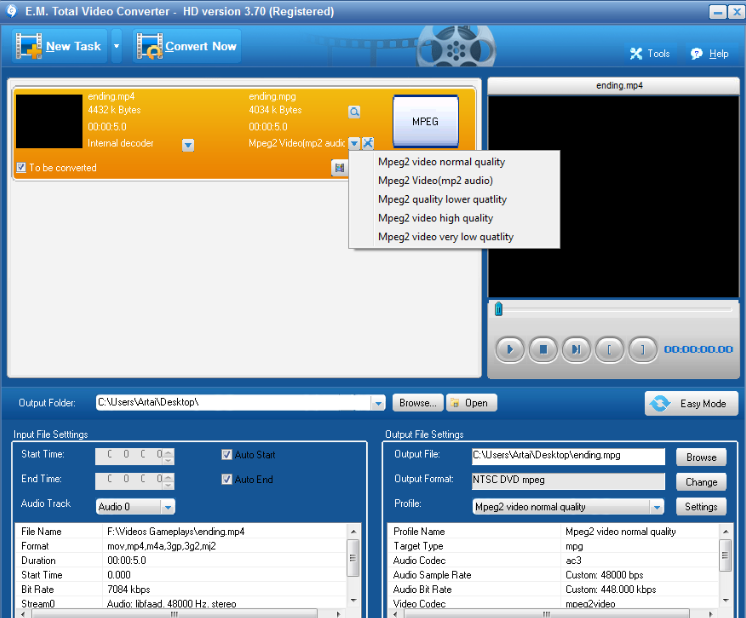
Task: Select Mpeg2 video normal quality
Action: (441, 162)
